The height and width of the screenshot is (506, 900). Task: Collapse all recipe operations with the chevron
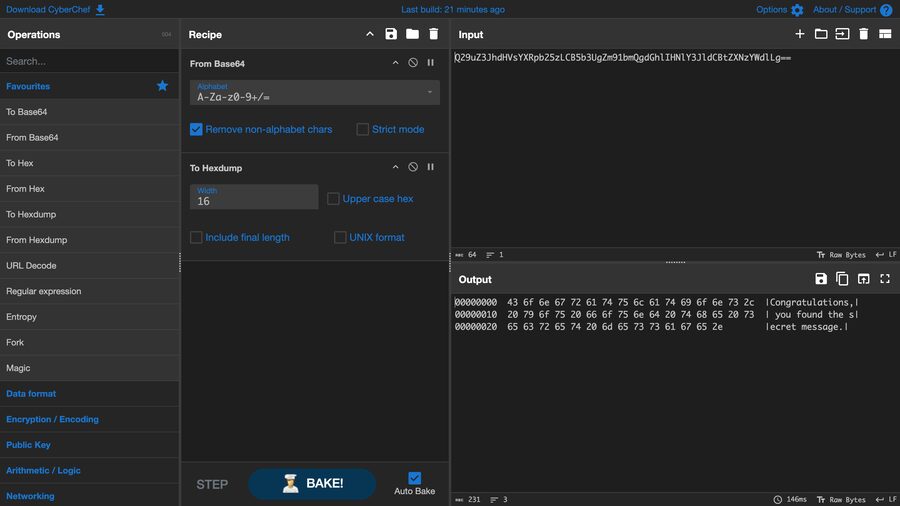370,34
